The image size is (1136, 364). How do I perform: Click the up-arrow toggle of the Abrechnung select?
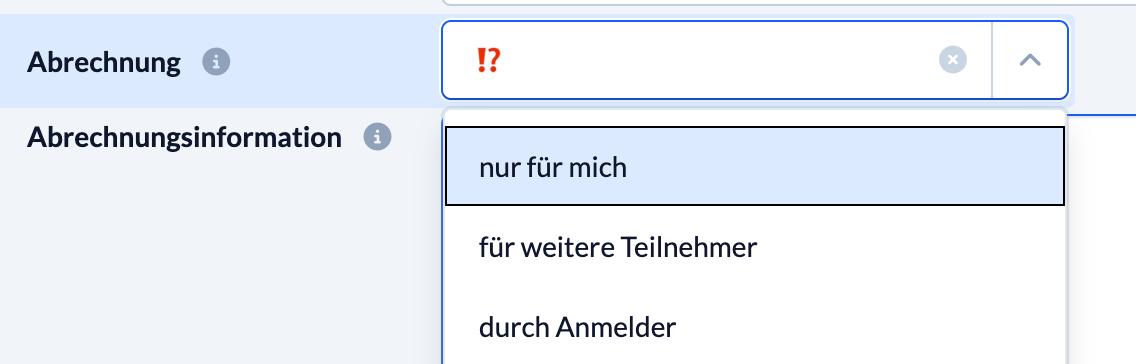coord(1030,60)
